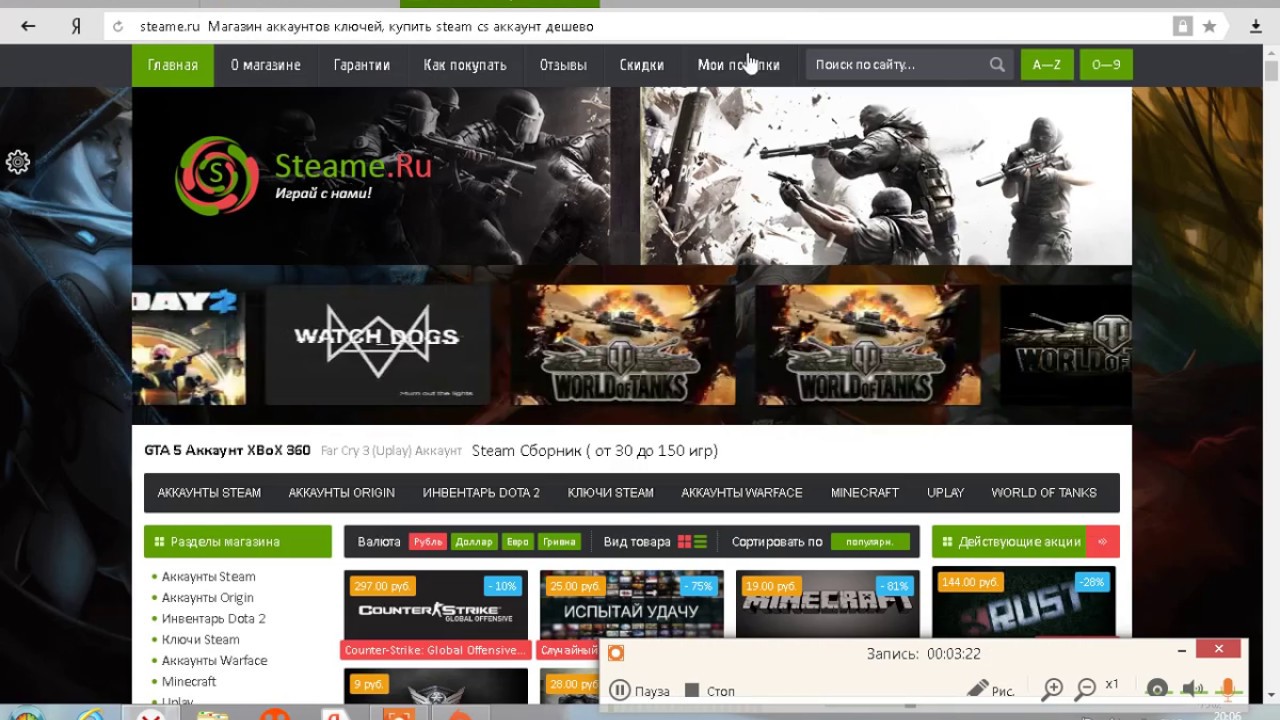Click the A—Z alphabetical filter button
Image resolution: width=1280 pixels, height=720 pixels.
[1047, 65]
